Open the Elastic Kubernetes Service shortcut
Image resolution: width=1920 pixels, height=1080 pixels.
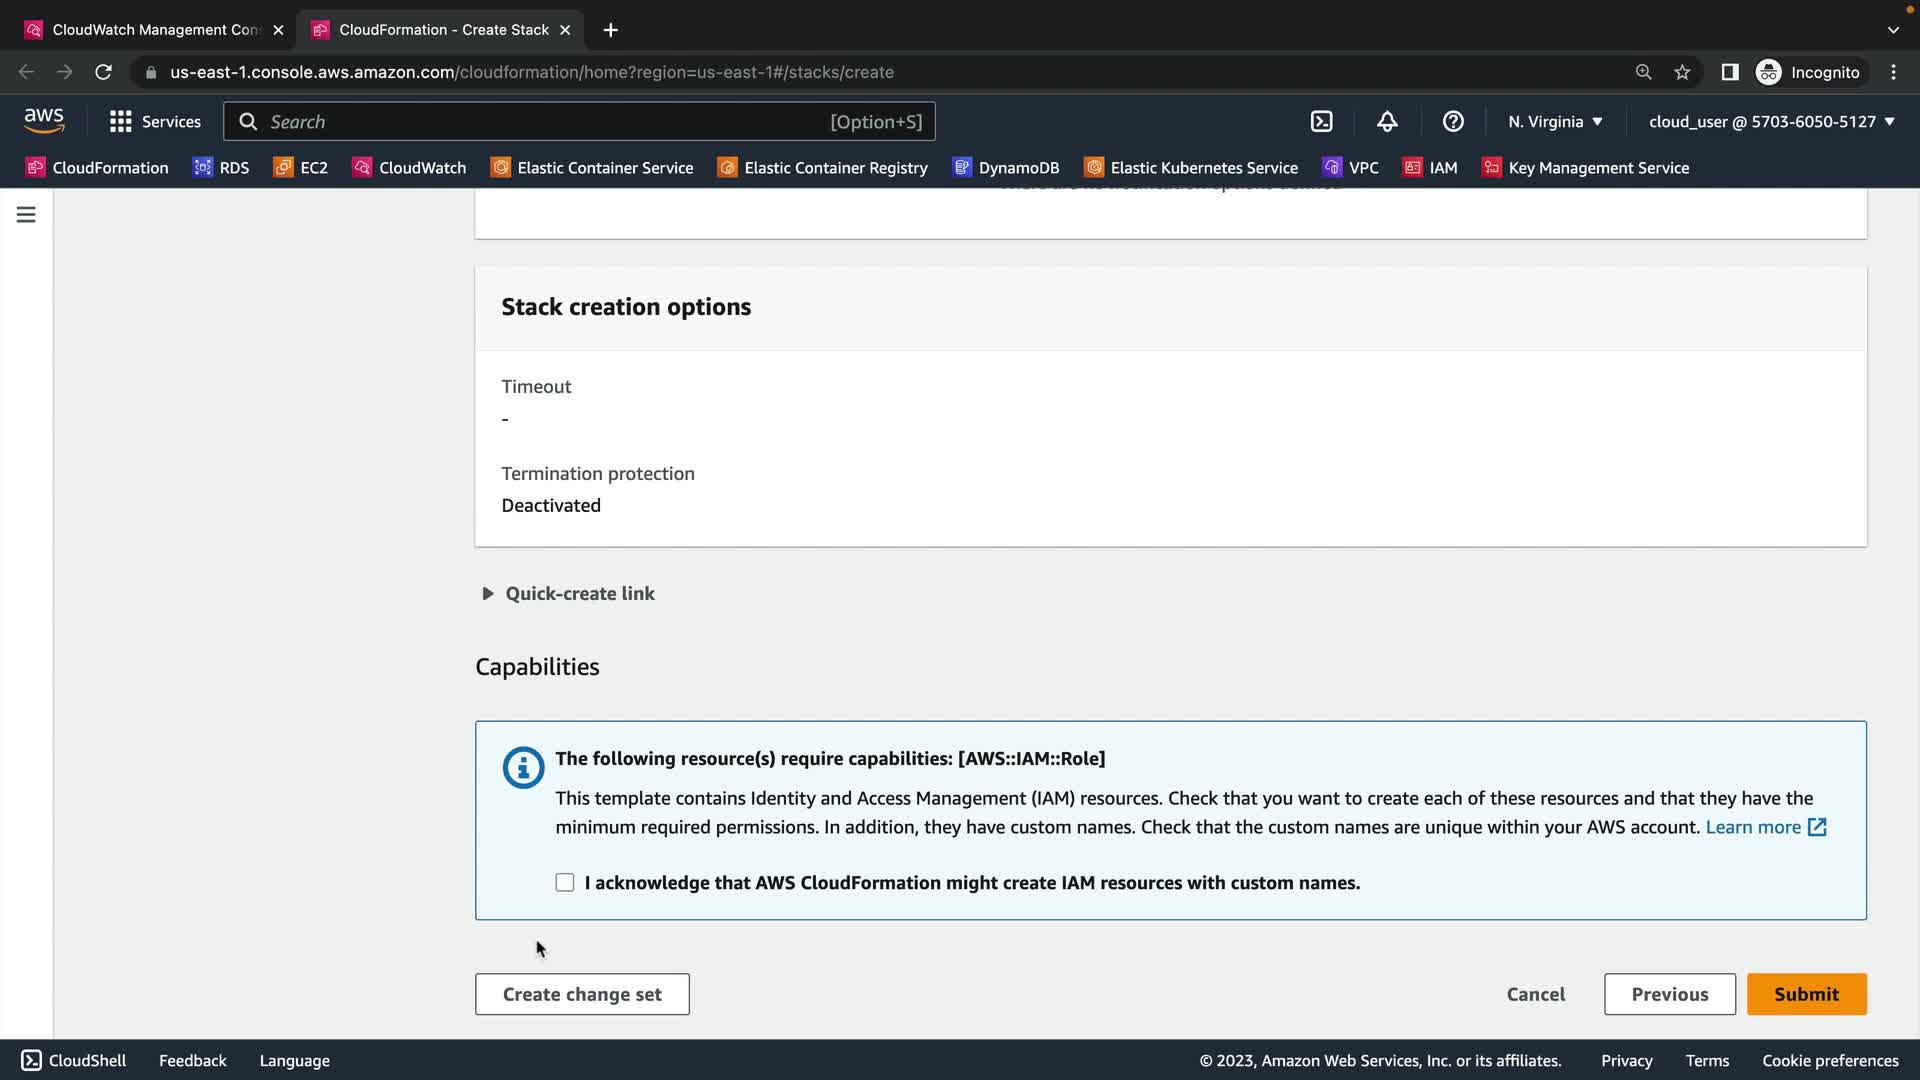[1191, 167]
